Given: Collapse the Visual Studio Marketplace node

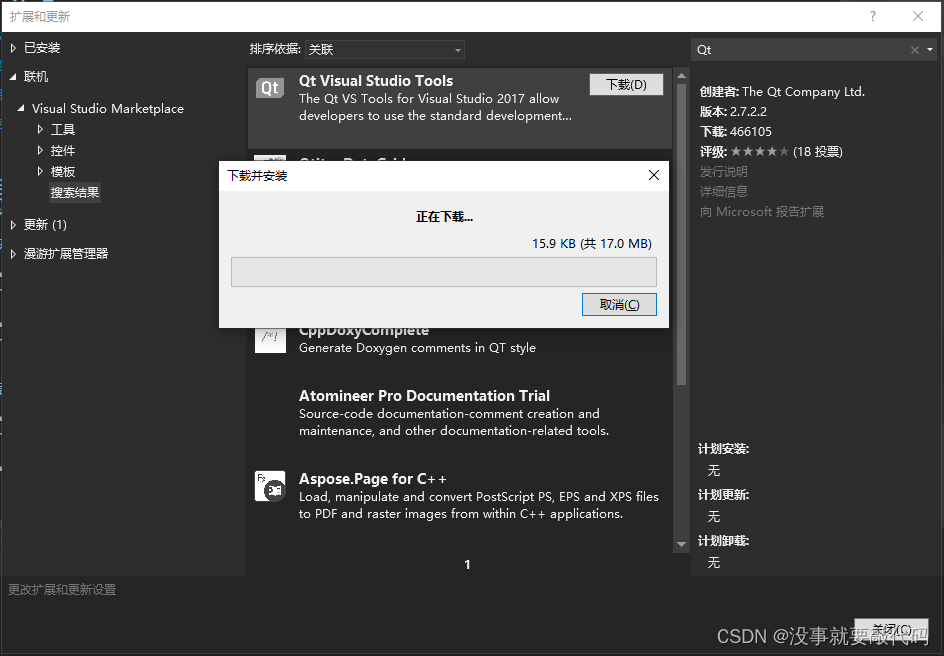Looking at the screenshot, I should coord(22,108).
